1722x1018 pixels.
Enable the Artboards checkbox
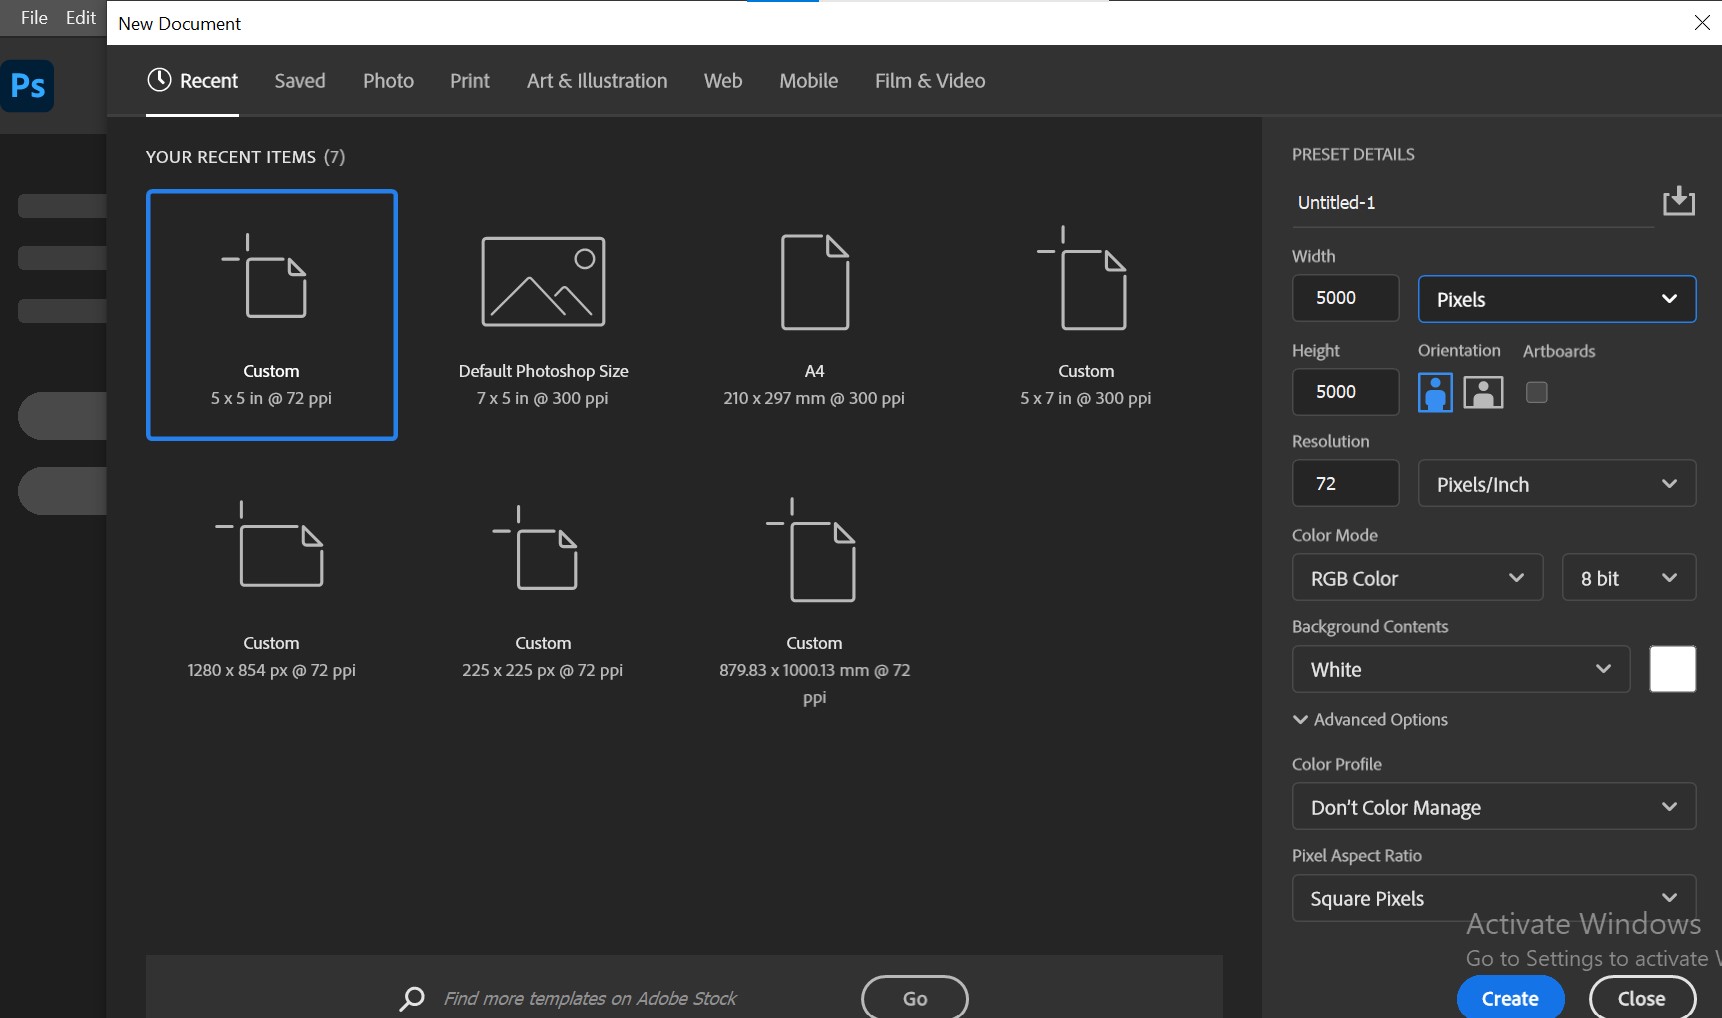(x=1537, y=392)
